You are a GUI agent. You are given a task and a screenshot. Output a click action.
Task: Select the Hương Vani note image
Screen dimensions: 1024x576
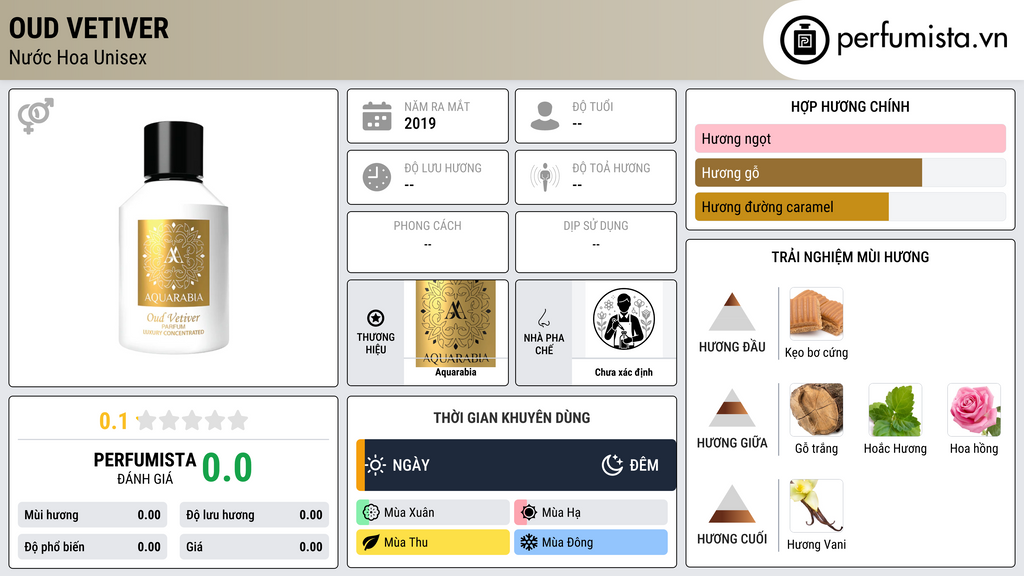pyautogui.click(x=816, y=506)
